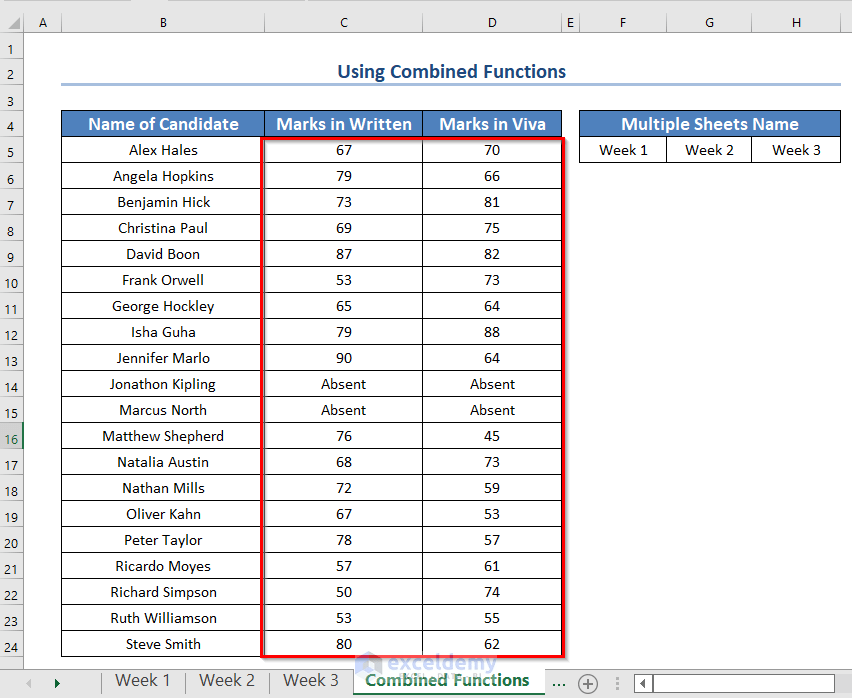The height and width of the screenshot is (698, 852).
Task: Open the hidden sheets list via the ellipsis
Action: pyautogui.click(x=559, y=682)
